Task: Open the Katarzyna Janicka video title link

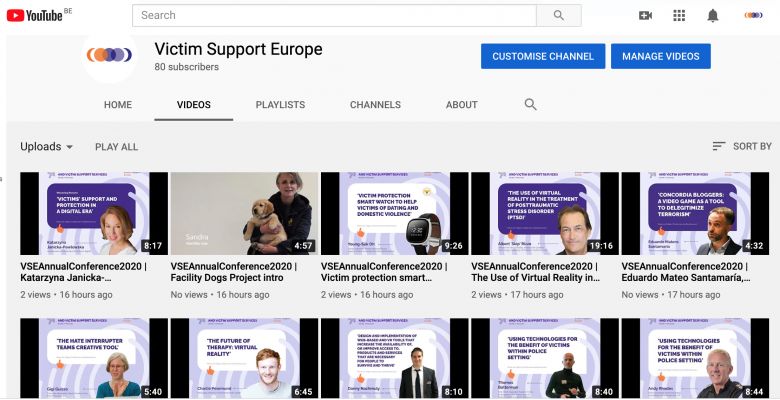Action: 90,273
